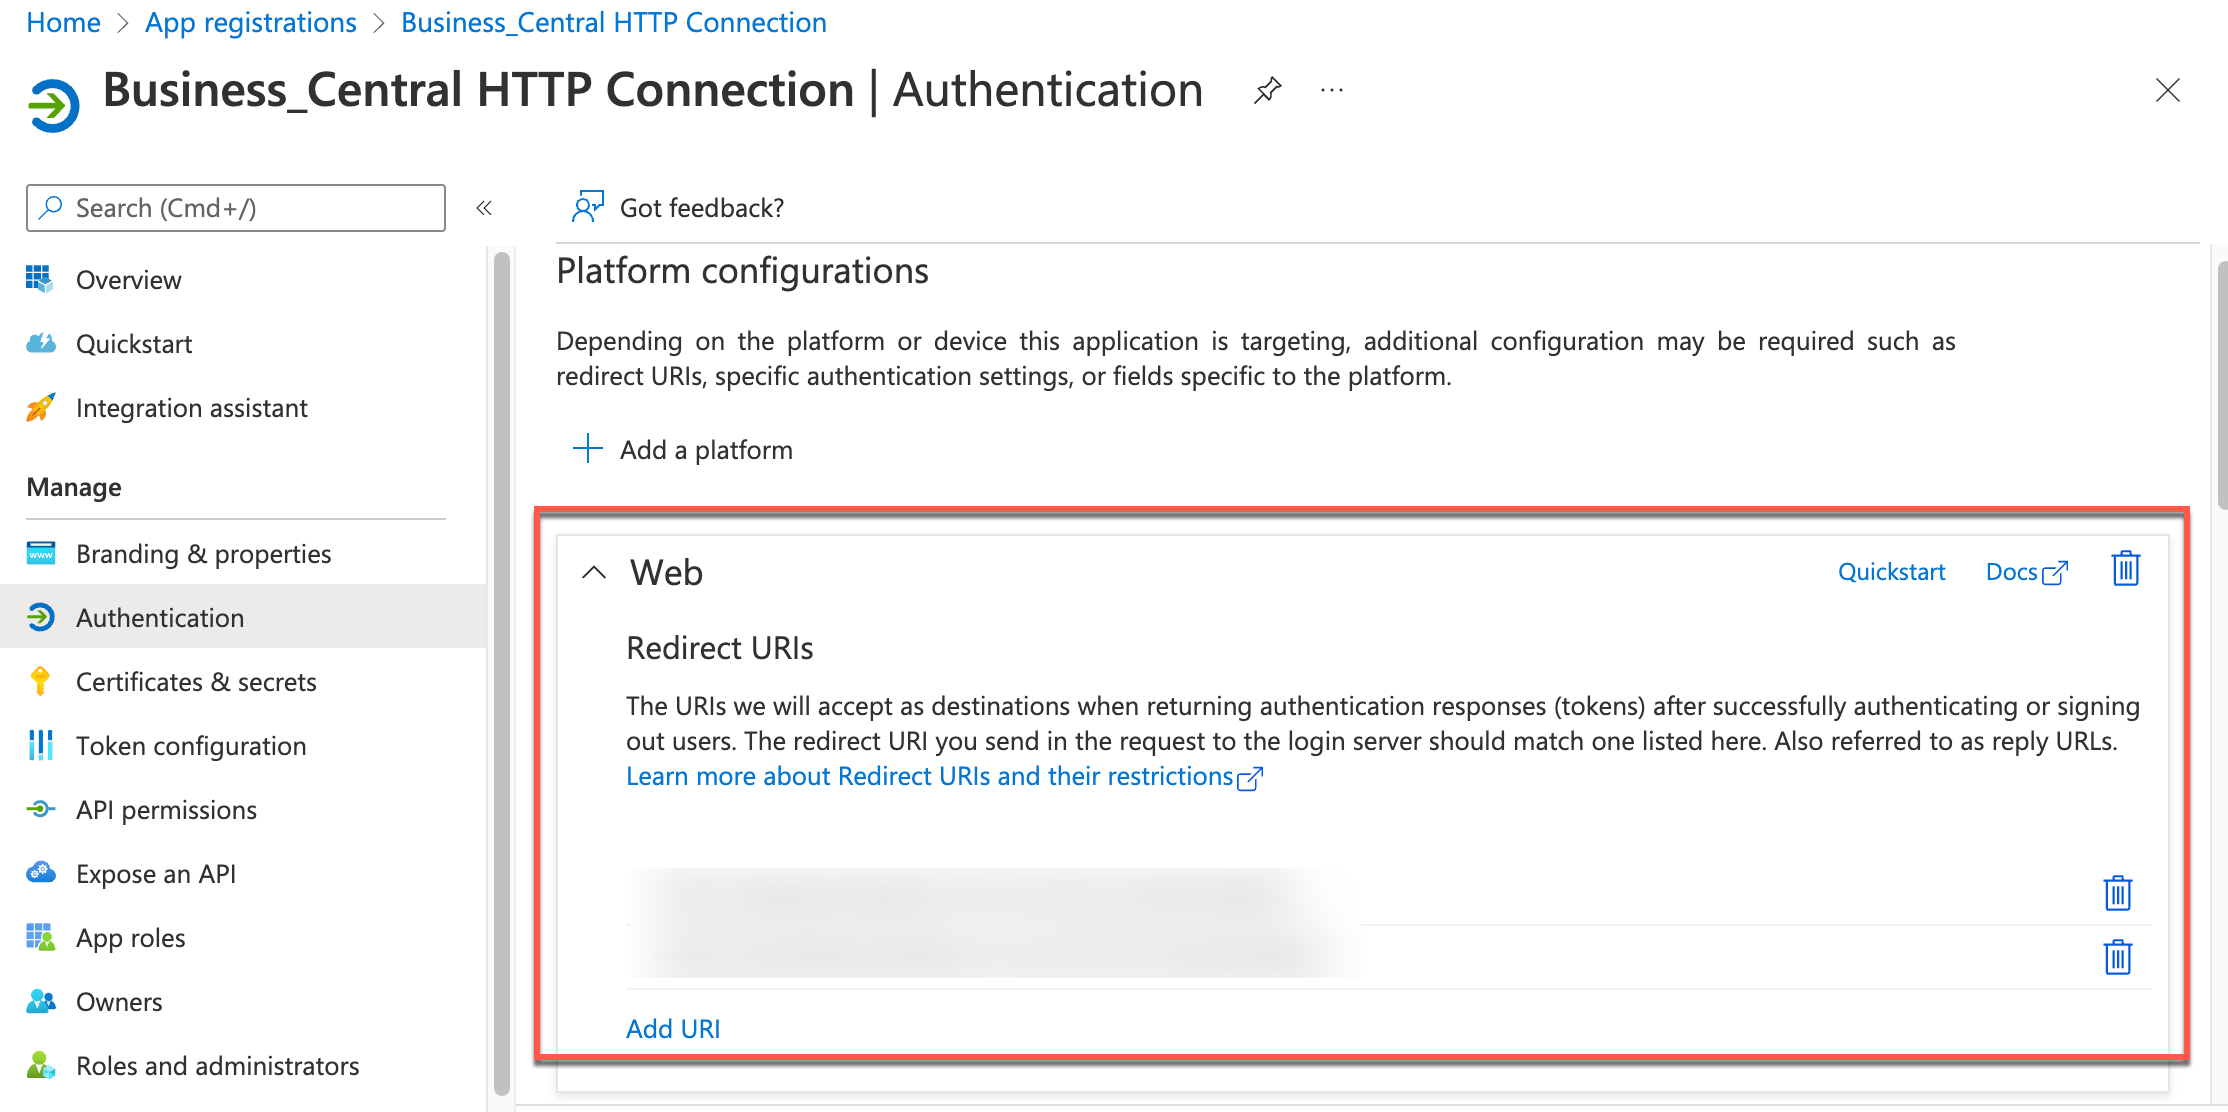This screenshot has width=2228, height=1112.
Task: Open the Web Docs link
Action: [x=2026, y=572]
